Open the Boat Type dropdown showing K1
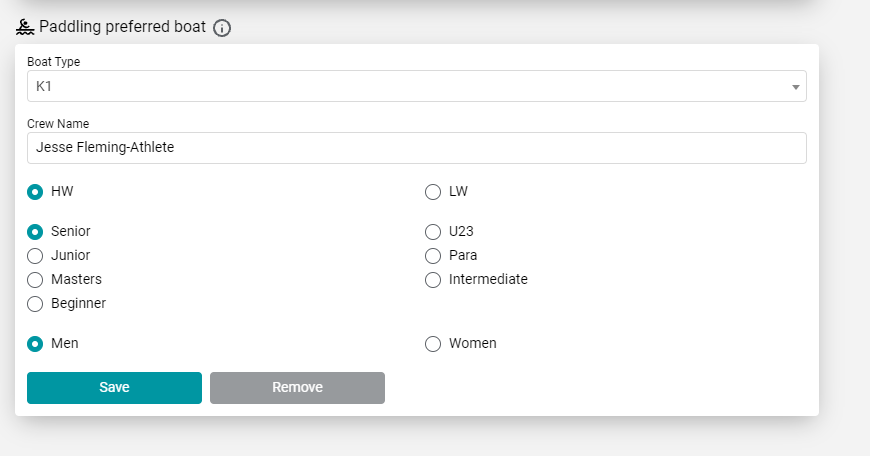The image size is (870, 456). (417, 86)
